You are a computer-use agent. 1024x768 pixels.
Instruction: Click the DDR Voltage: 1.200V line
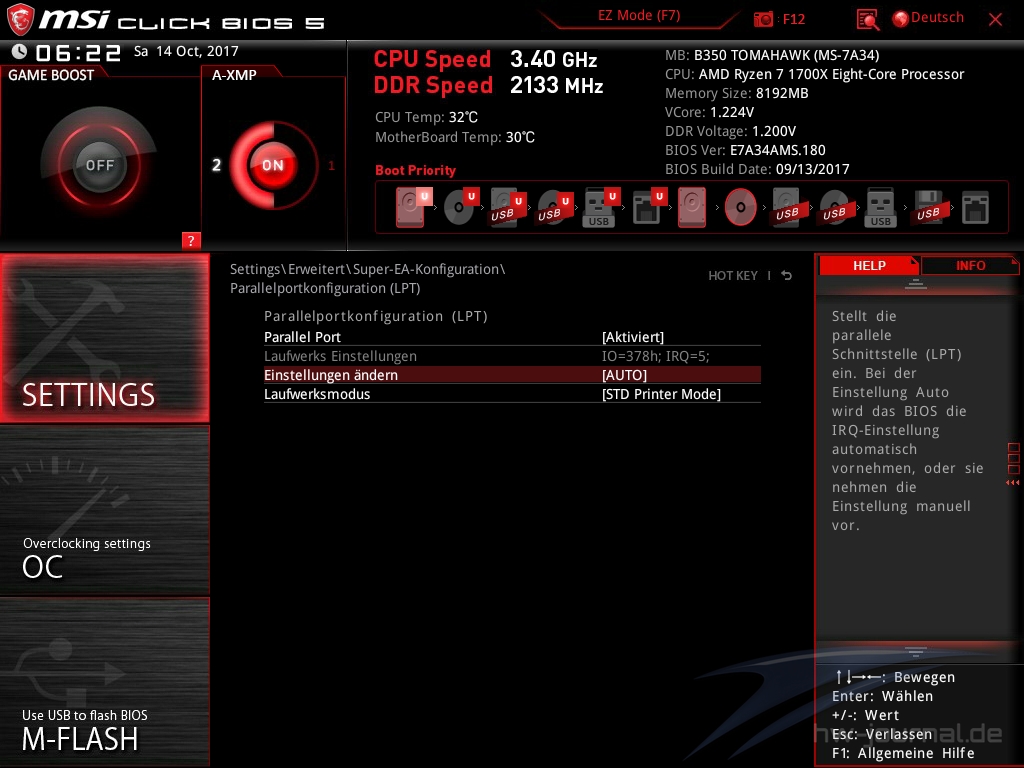click(x=730, y=131)
